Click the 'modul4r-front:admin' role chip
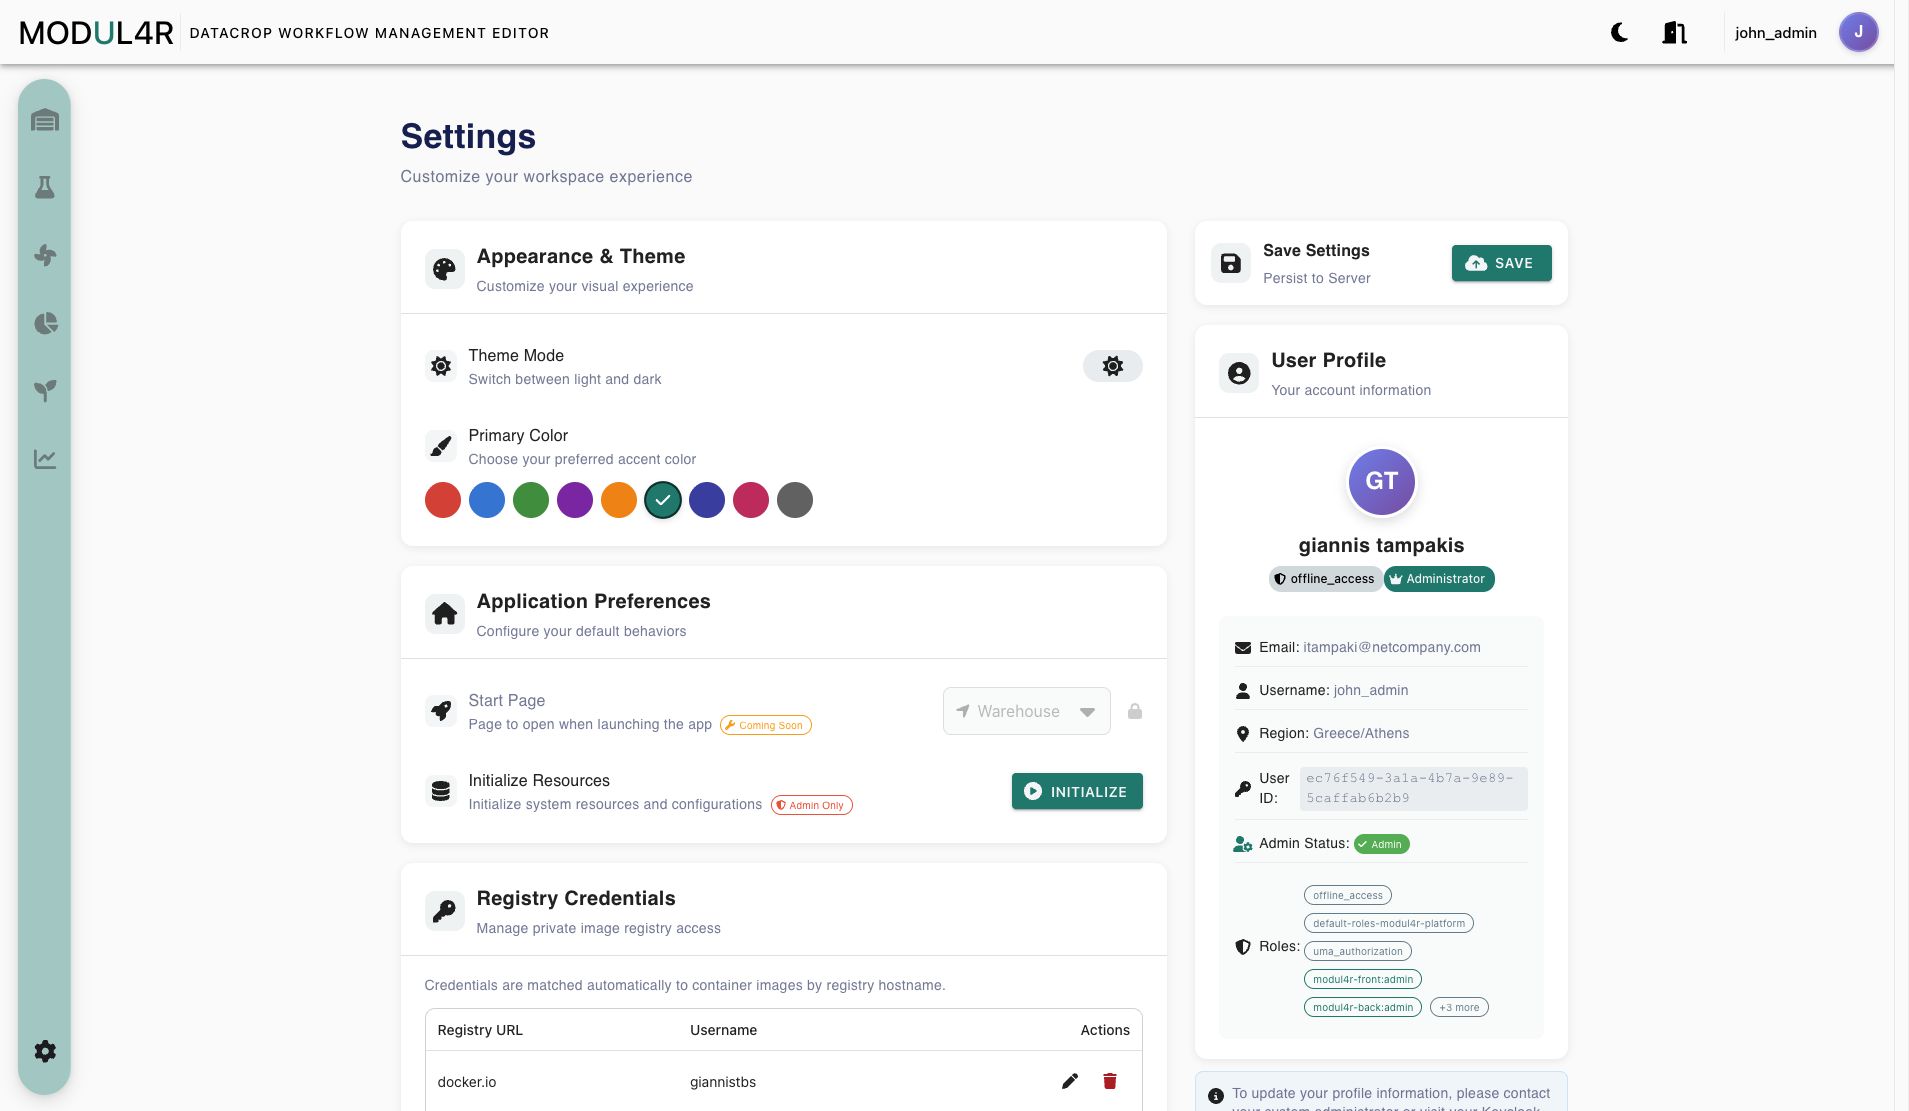This screenshot has width=1909, height=1111. tap(1363, 979)
